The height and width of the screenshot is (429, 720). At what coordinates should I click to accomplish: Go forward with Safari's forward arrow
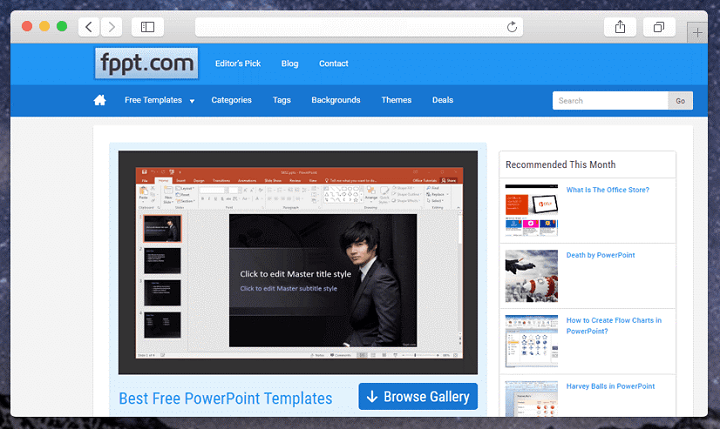(x=112, y=27)
